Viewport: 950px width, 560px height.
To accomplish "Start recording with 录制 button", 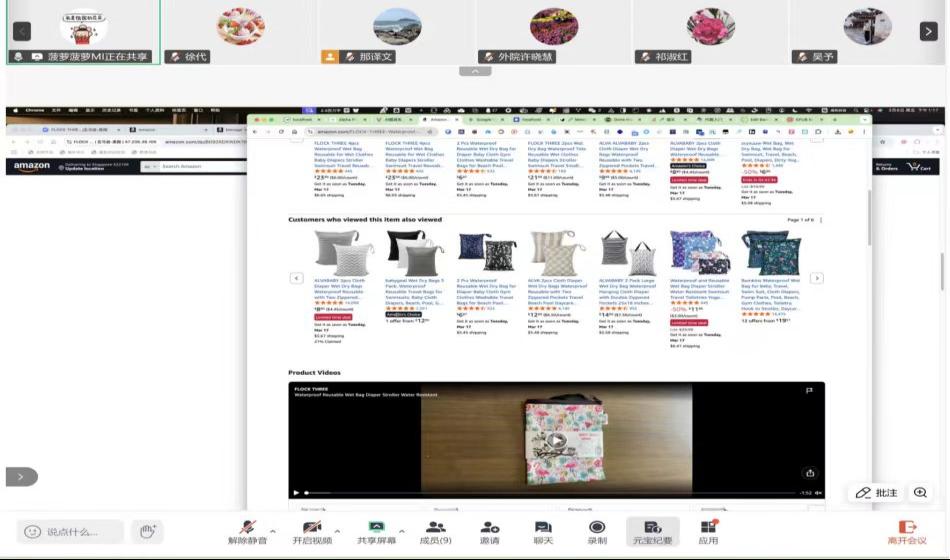I will (x=597, y=530).
